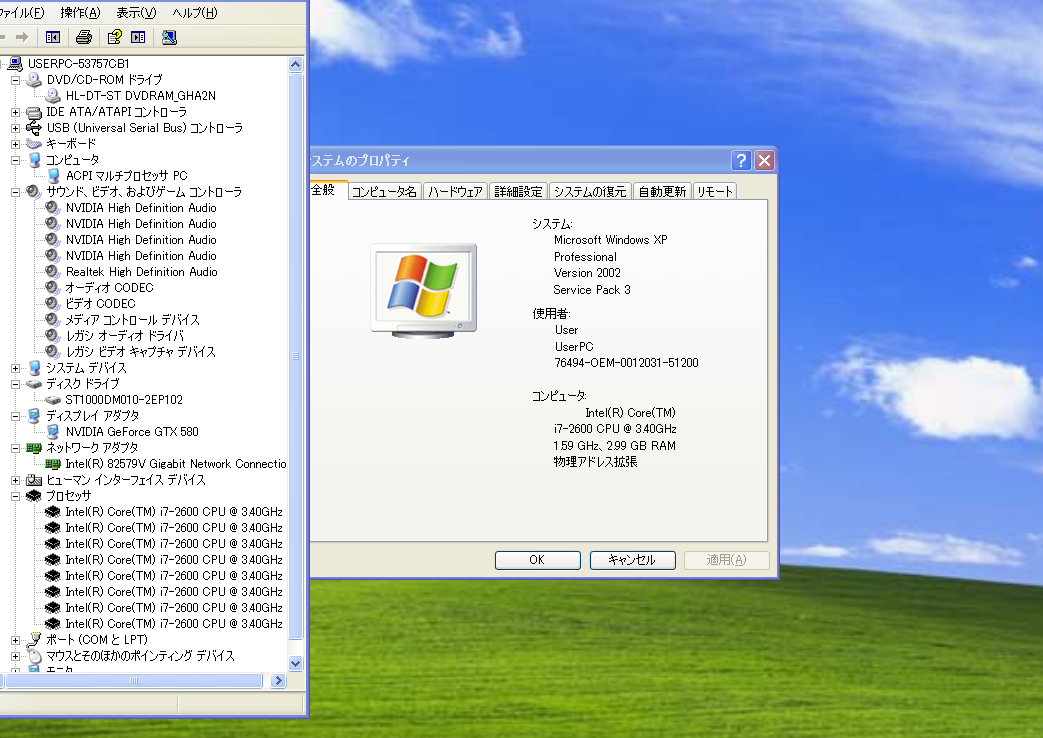Viewport: 1043px width, 738px height.
Task: Expand the ポート (COM と LPT) node
Action: [15, 640]
